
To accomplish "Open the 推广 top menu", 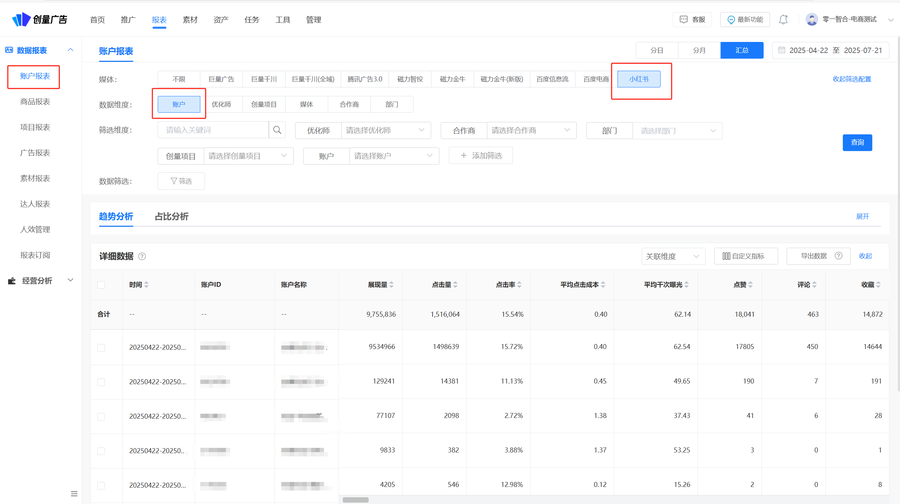I will [128, 20].
